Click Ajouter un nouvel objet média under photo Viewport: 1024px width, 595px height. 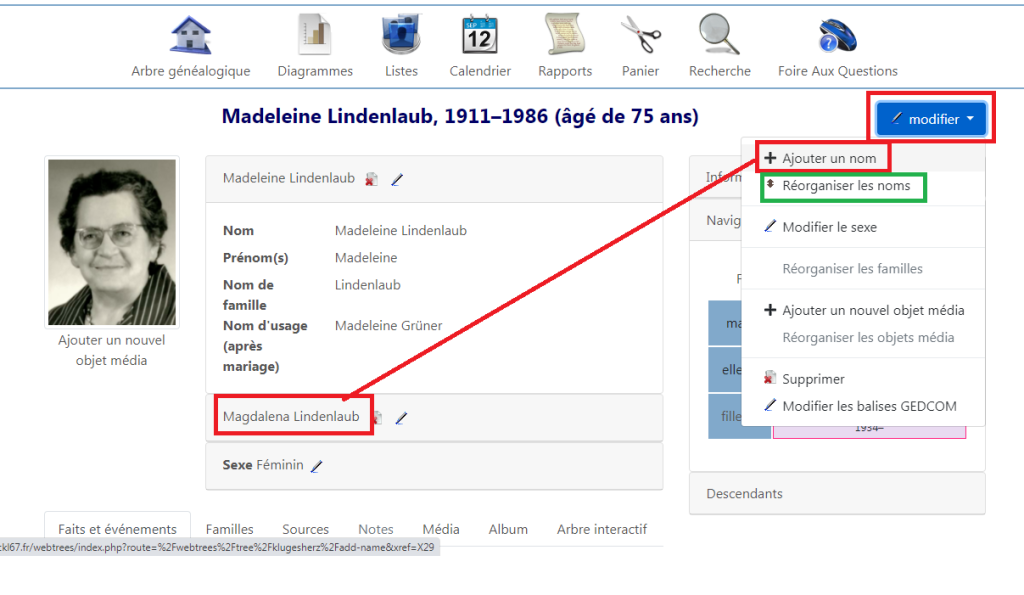111,350
